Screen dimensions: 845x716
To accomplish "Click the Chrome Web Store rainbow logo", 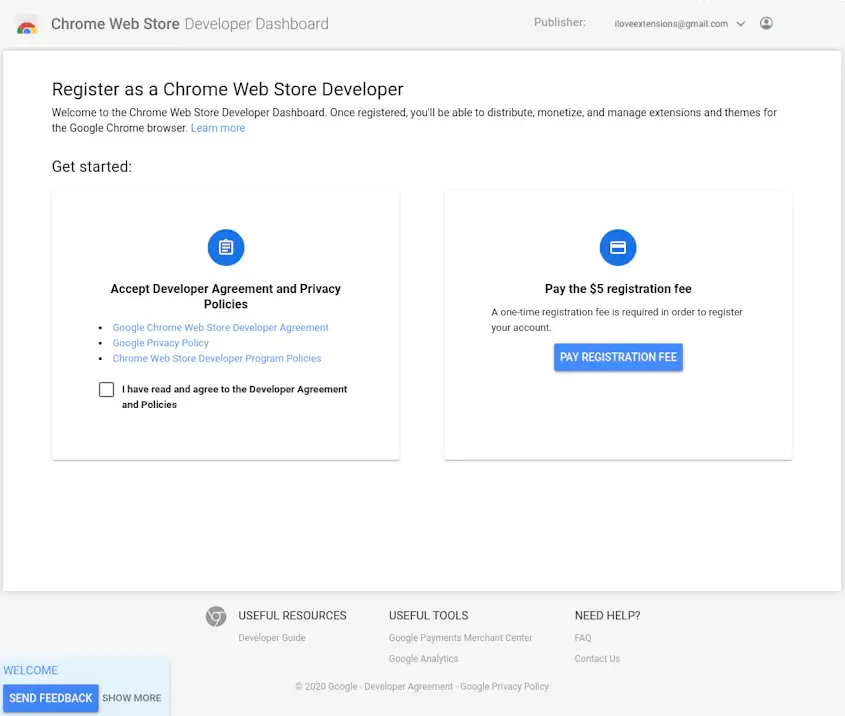I will tap(27, 24).
